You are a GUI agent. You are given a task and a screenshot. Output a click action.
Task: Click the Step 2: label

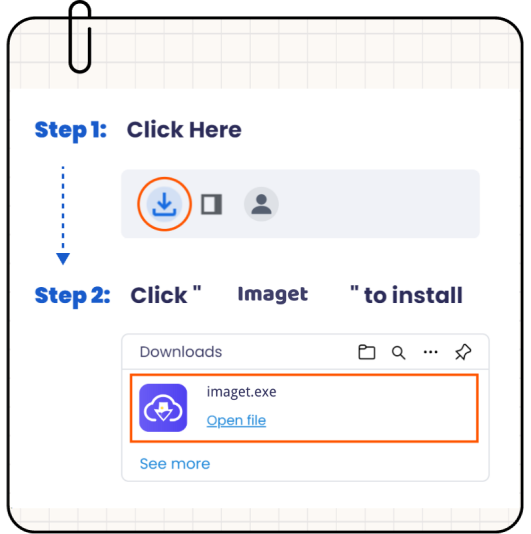pos(73,296)
